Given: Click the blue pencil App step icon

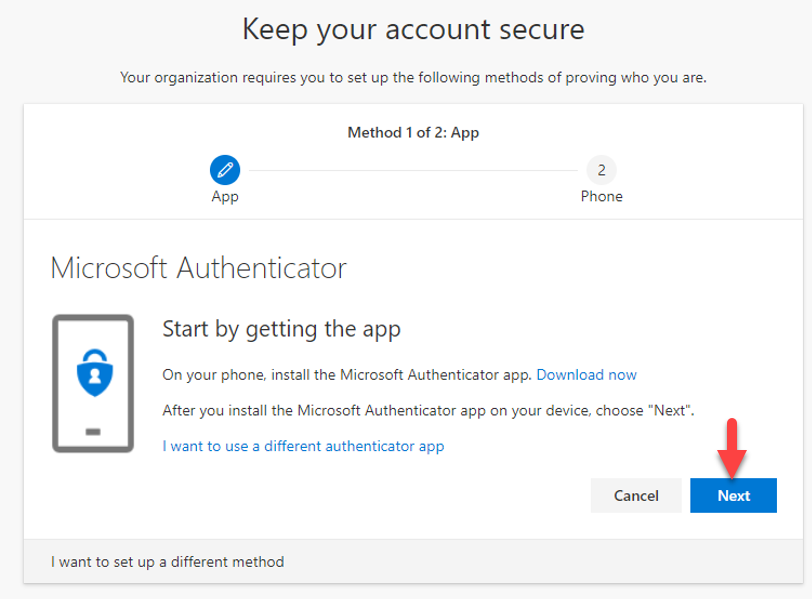Looking at the screenshot, I should pos(225,169).
